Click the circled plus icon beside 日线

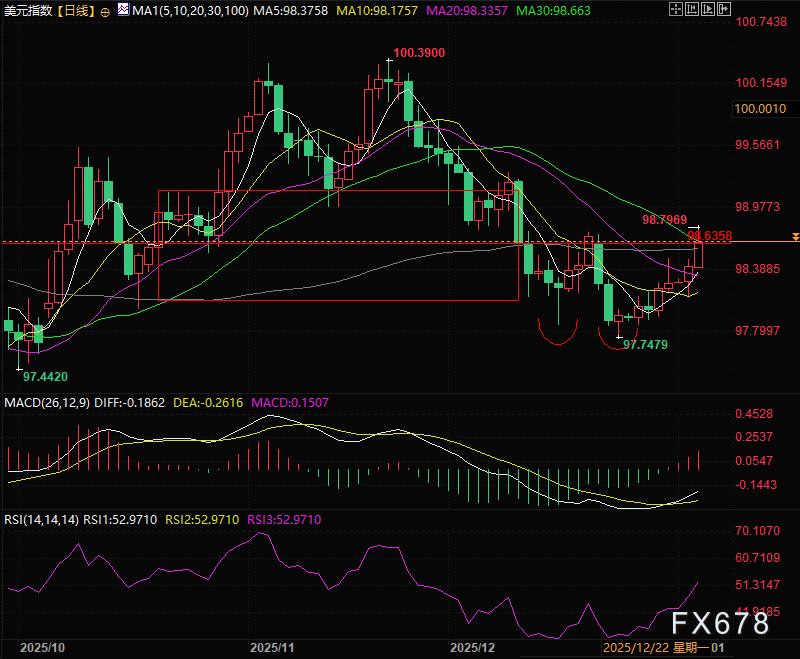(105, 12)
